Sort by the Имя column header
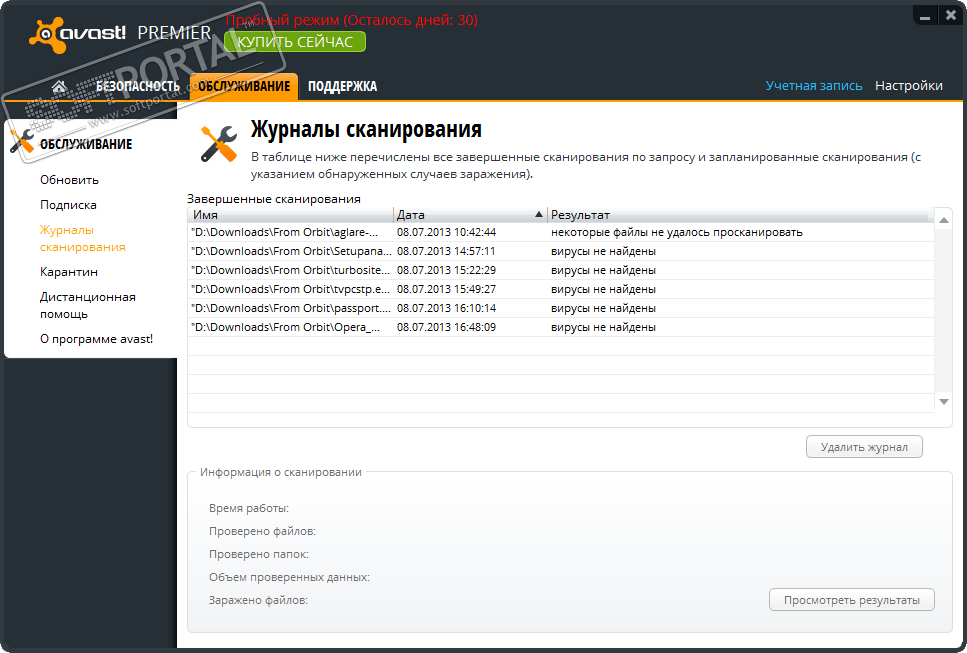 click(x=290, y=215)
